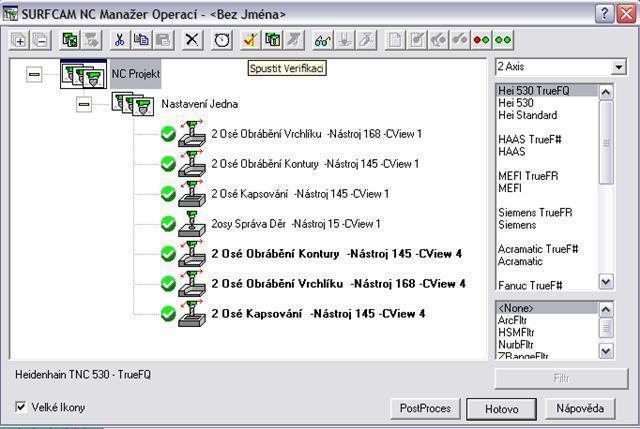This screenshot has height=429, width=640.
Task: Open the 2 Axis dropdown
Action: point(619,67)
